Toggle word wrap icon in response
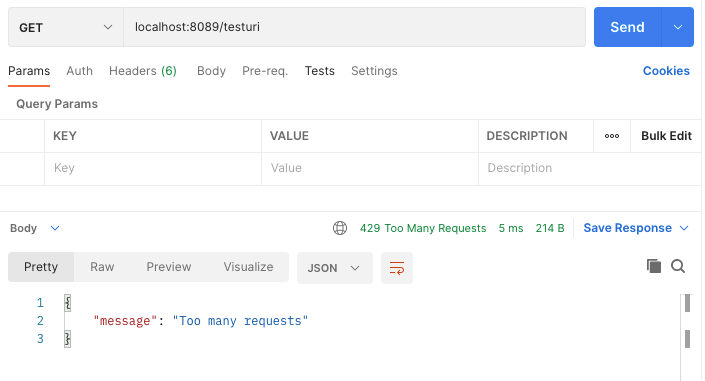The height and width of the screenshot is (381, 705). pyautogui.click(x=397, y=268)
